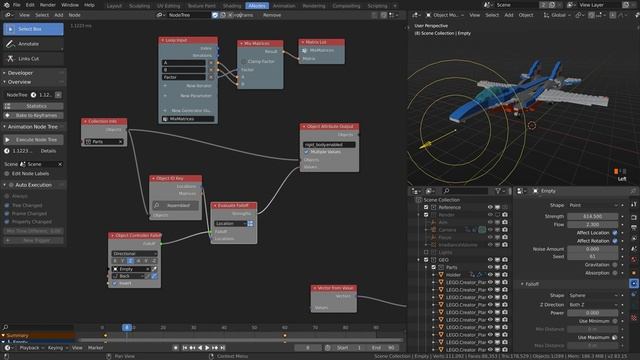
Task: Click the Holder mesh object icon
Action: tap(441, 275)
